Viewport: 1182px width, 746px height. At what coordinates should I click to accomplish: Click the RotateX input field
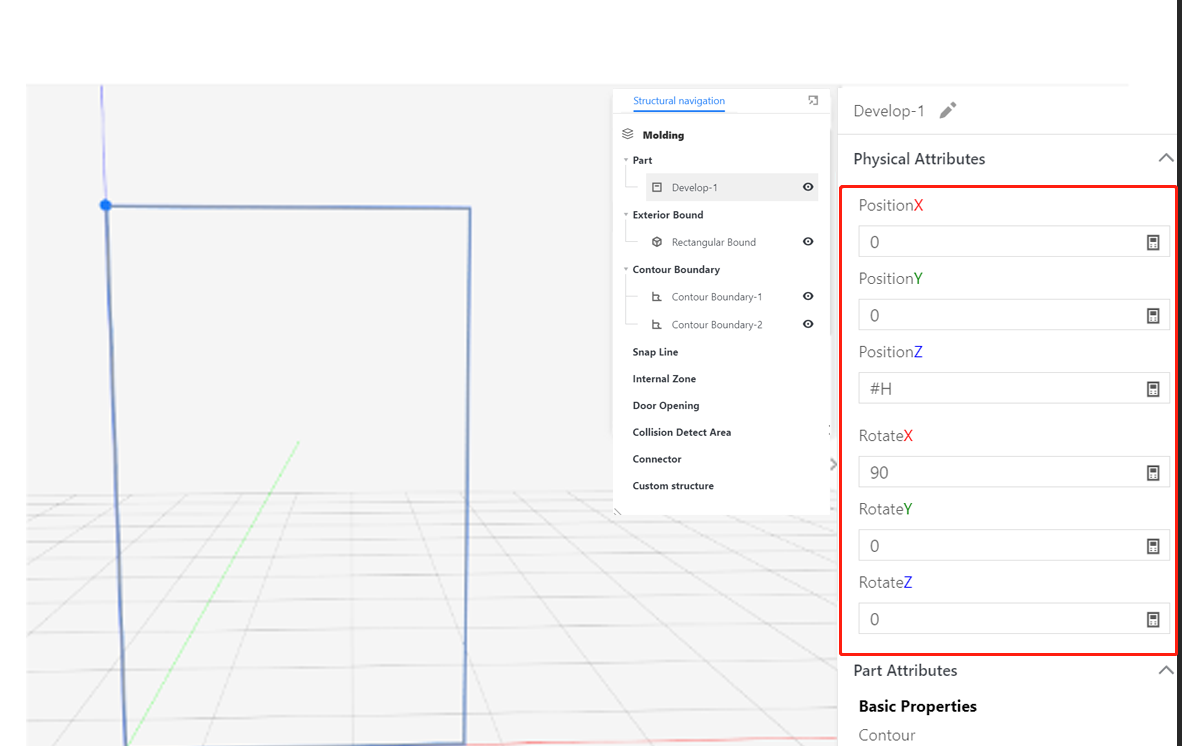(1000, 473)
